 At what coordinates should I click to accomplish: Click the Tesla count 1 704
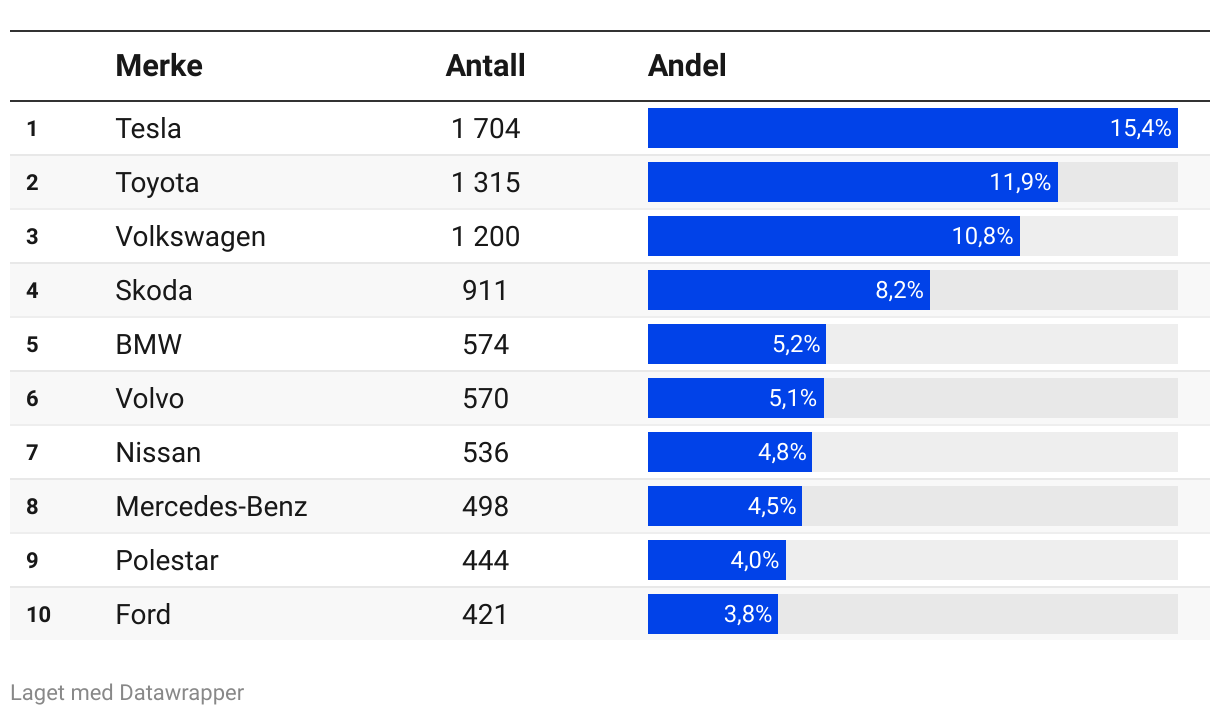[x=485, y=128]
